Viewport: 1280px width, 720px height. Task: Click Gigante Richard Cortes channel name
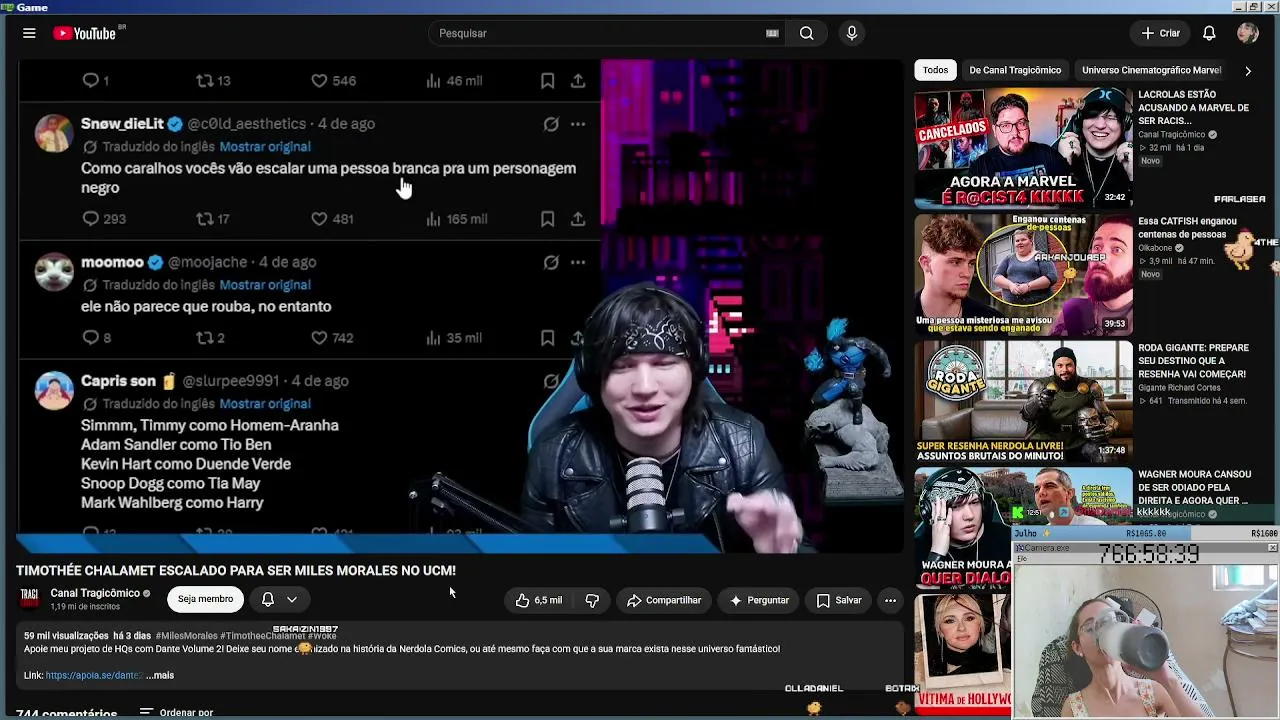coord(1180,387)
